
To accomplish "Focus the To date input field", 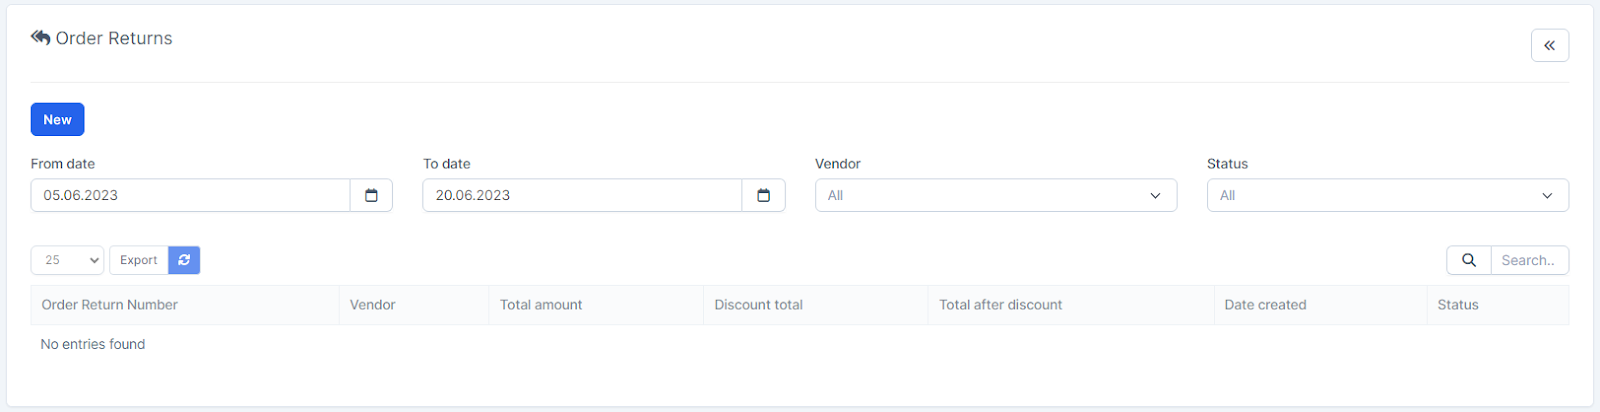I will [x=582, y=196].
